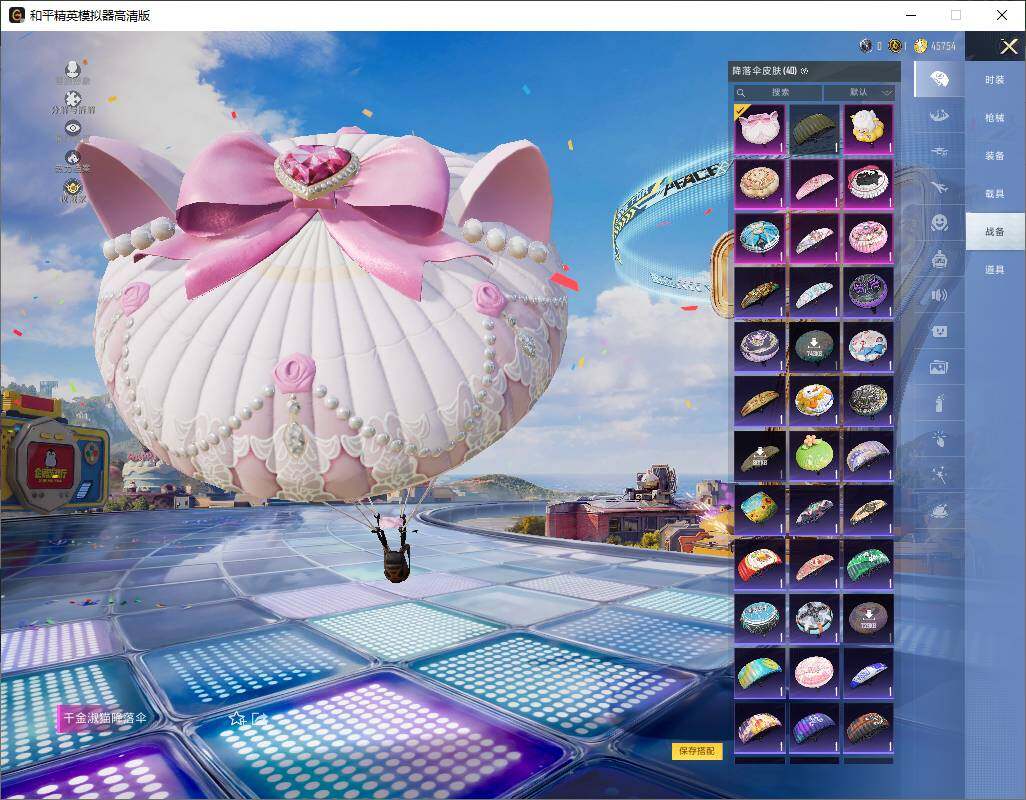Toggle the eye visibility icon
The height and width of the screenshot is (800, 1026).
click(x=73, y=128)
